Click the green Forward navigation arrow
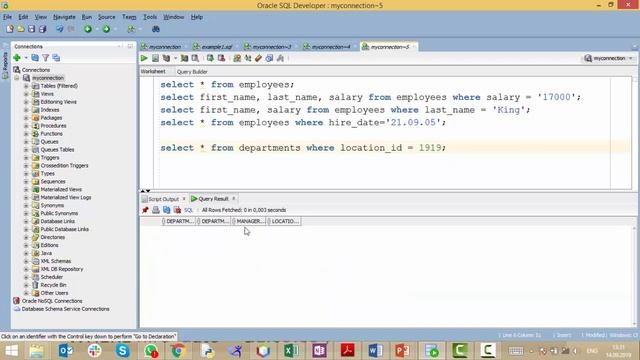This screenshot has width=640, height=360. (x=106, y=29)
